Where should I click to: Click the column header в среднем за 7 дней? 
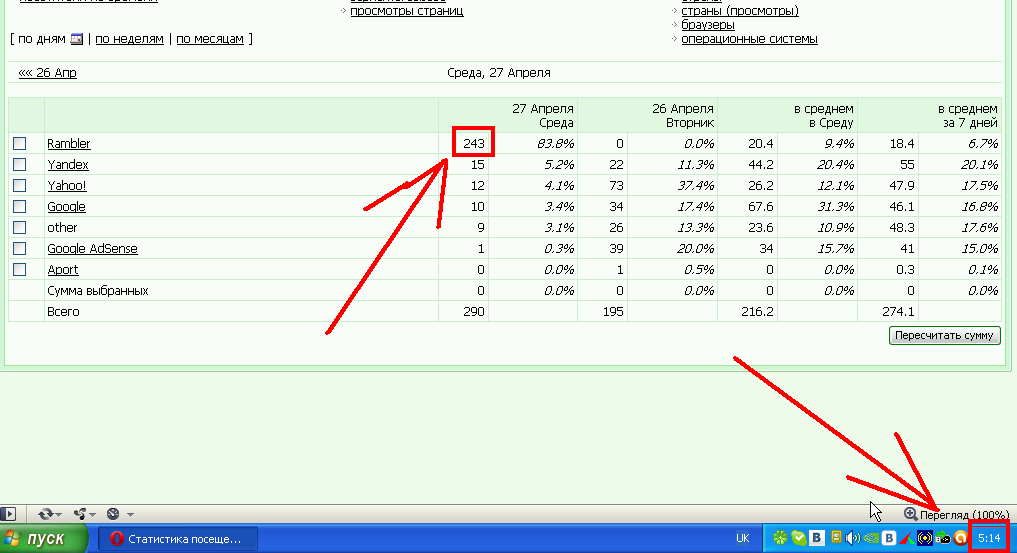coord(966,115)
